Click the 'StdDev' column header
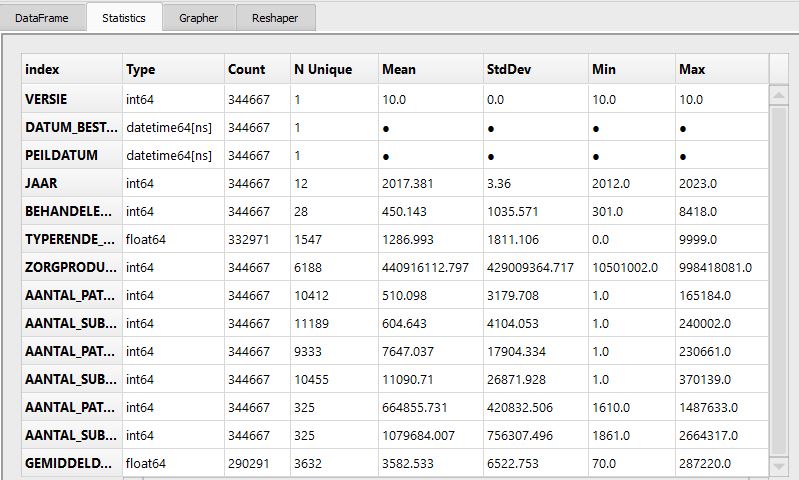This screenshot has height=480, width=799. click(x=536, y=69)
